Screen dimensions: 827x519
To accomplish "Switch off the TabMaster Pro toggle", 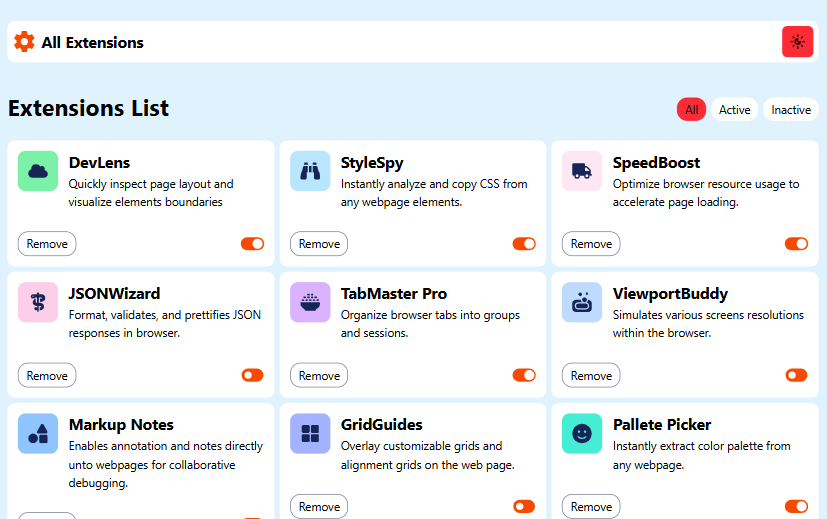I will (x=524, y=375).
